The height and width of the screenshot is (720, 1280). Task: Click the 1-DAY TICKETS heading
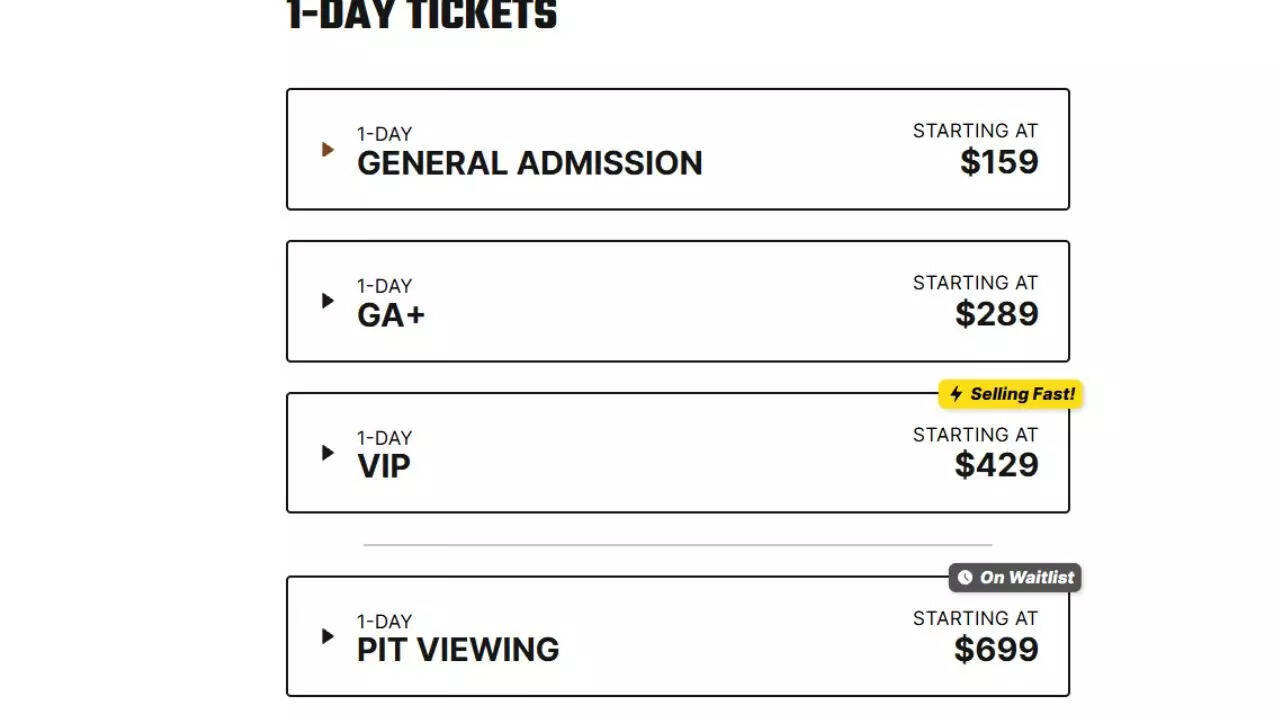click(421, 16)
